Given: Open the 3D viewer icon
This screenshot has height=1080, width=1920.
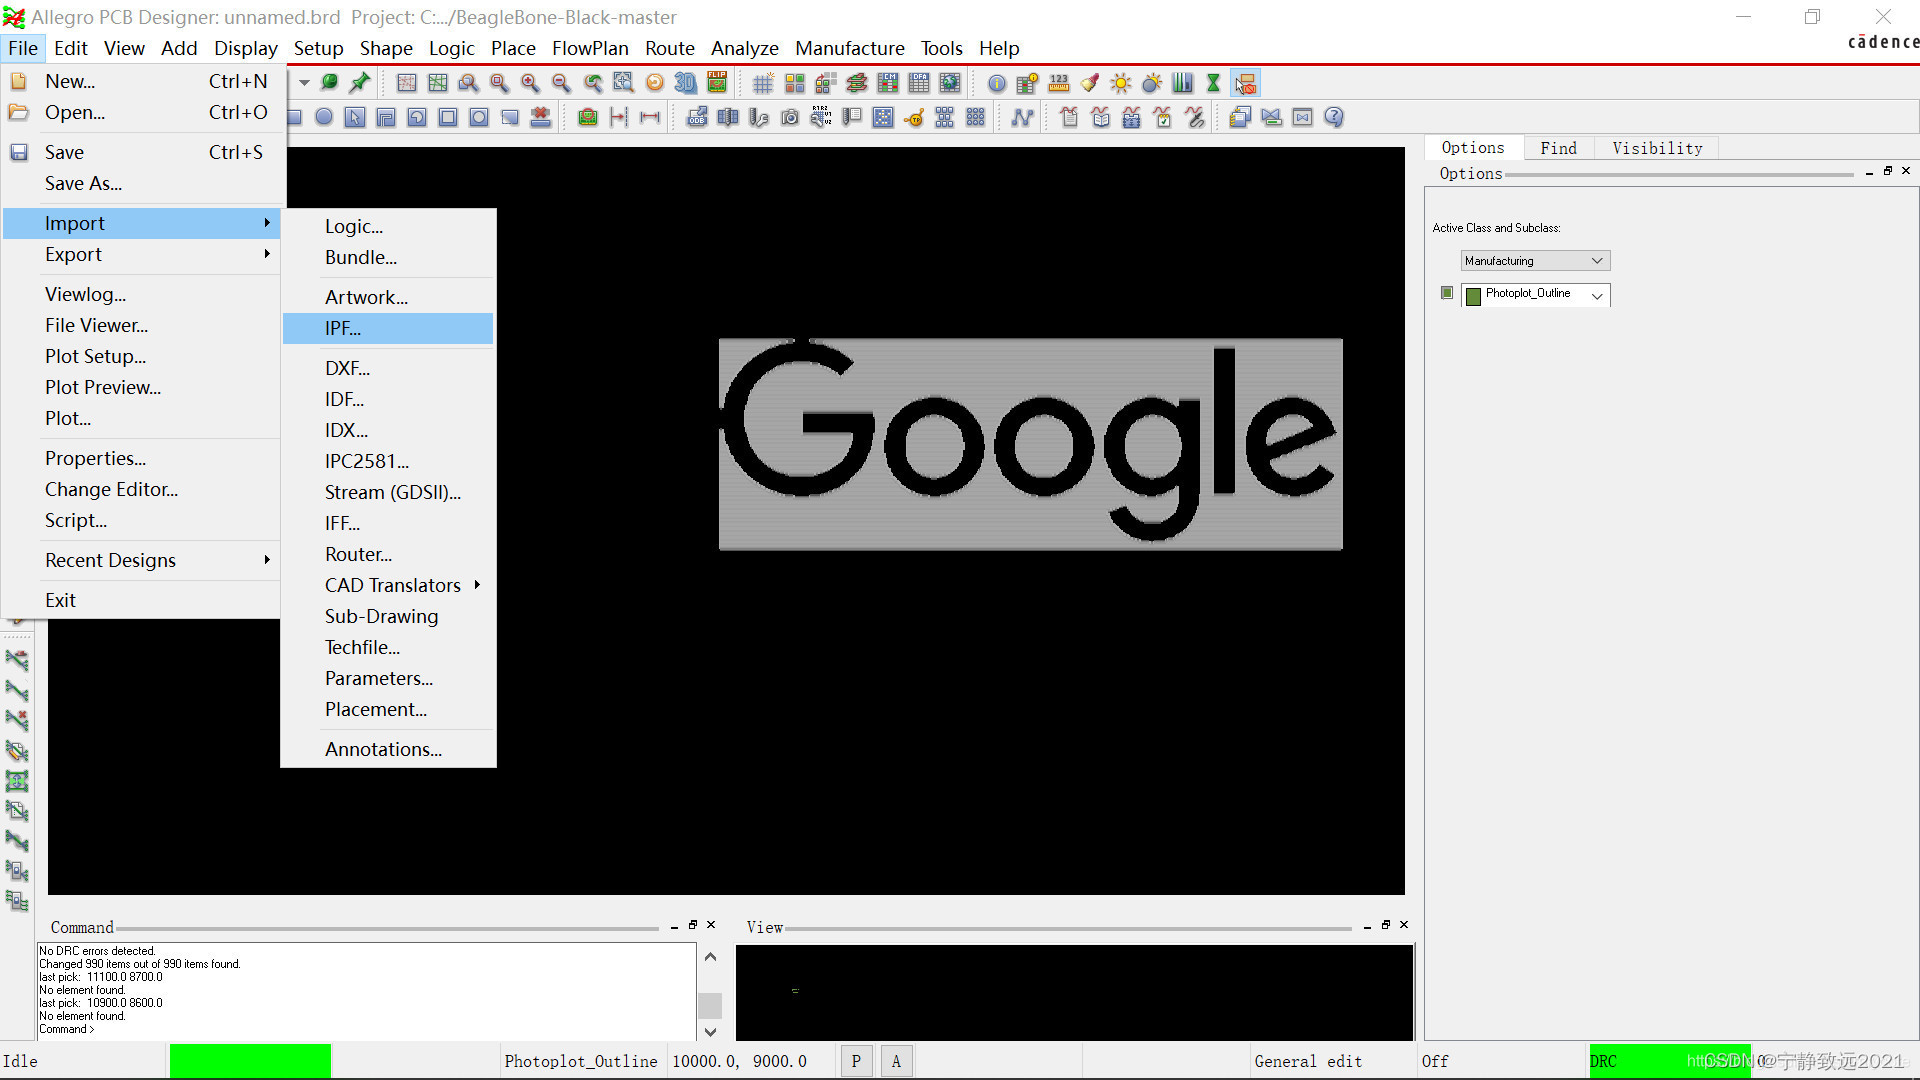Looking at the screenshot, I should [685, 83].
